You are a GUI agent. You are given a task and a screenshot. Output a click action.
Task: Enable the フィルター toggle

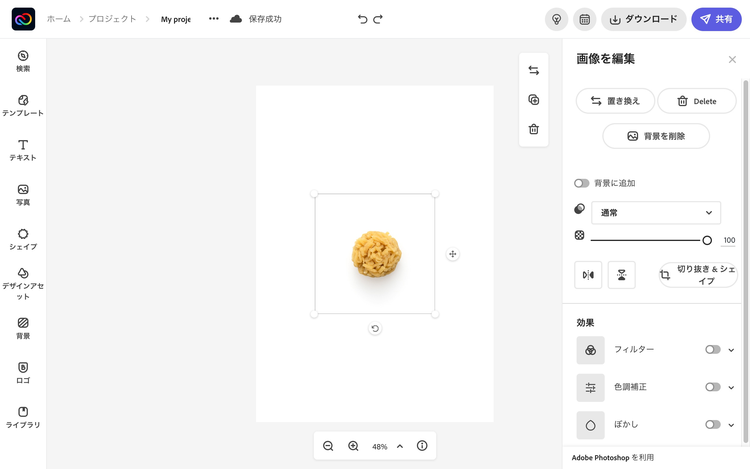coord(713,349)
